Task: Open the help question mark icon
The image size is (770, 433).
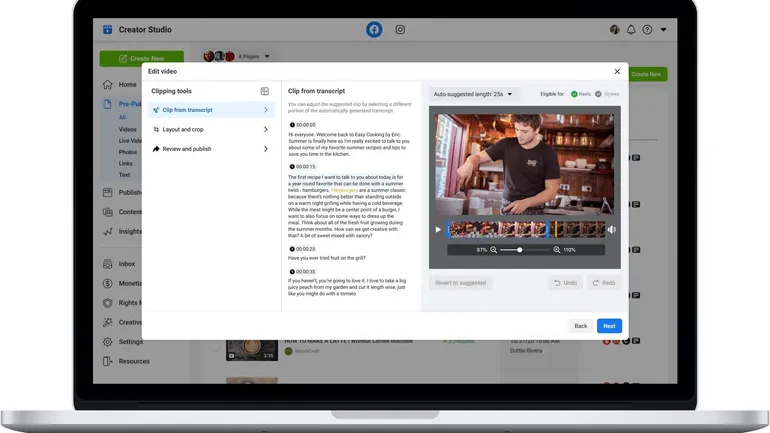Action: coord(647,30)
